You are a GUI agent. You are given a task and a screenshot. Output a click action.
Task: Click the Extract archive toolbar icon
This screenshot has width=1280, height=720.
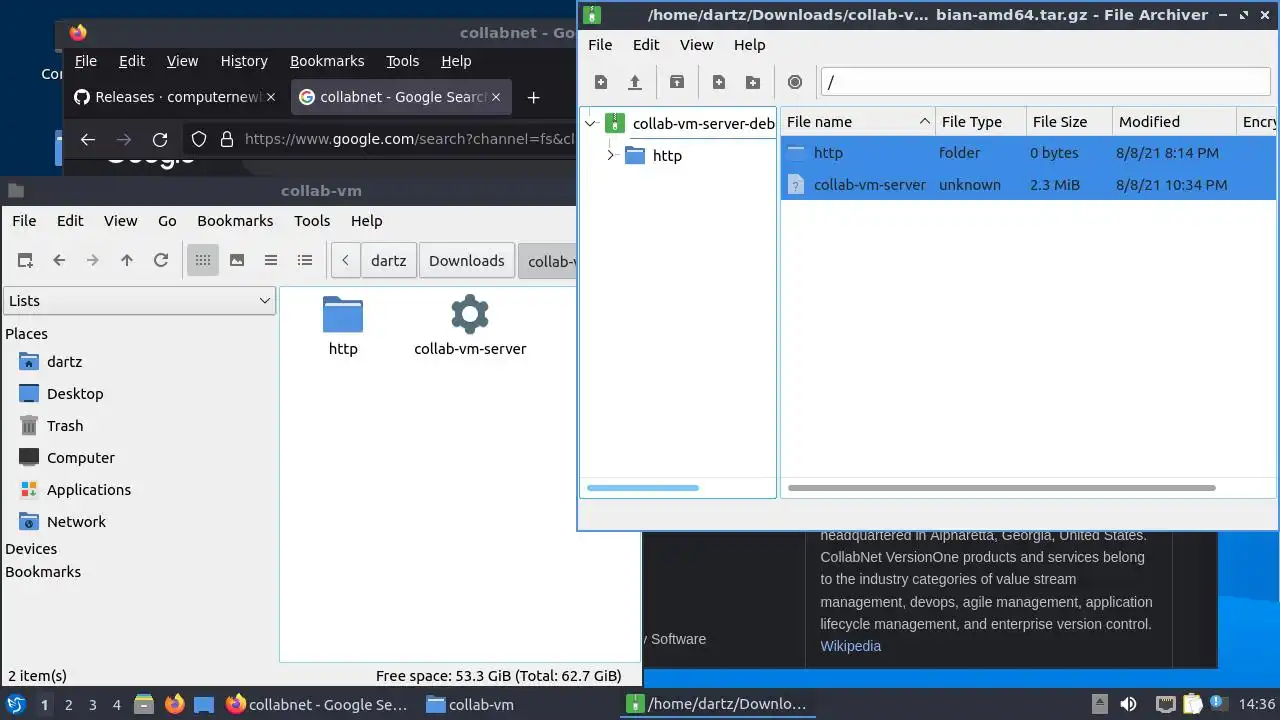[x=677, y=82]
